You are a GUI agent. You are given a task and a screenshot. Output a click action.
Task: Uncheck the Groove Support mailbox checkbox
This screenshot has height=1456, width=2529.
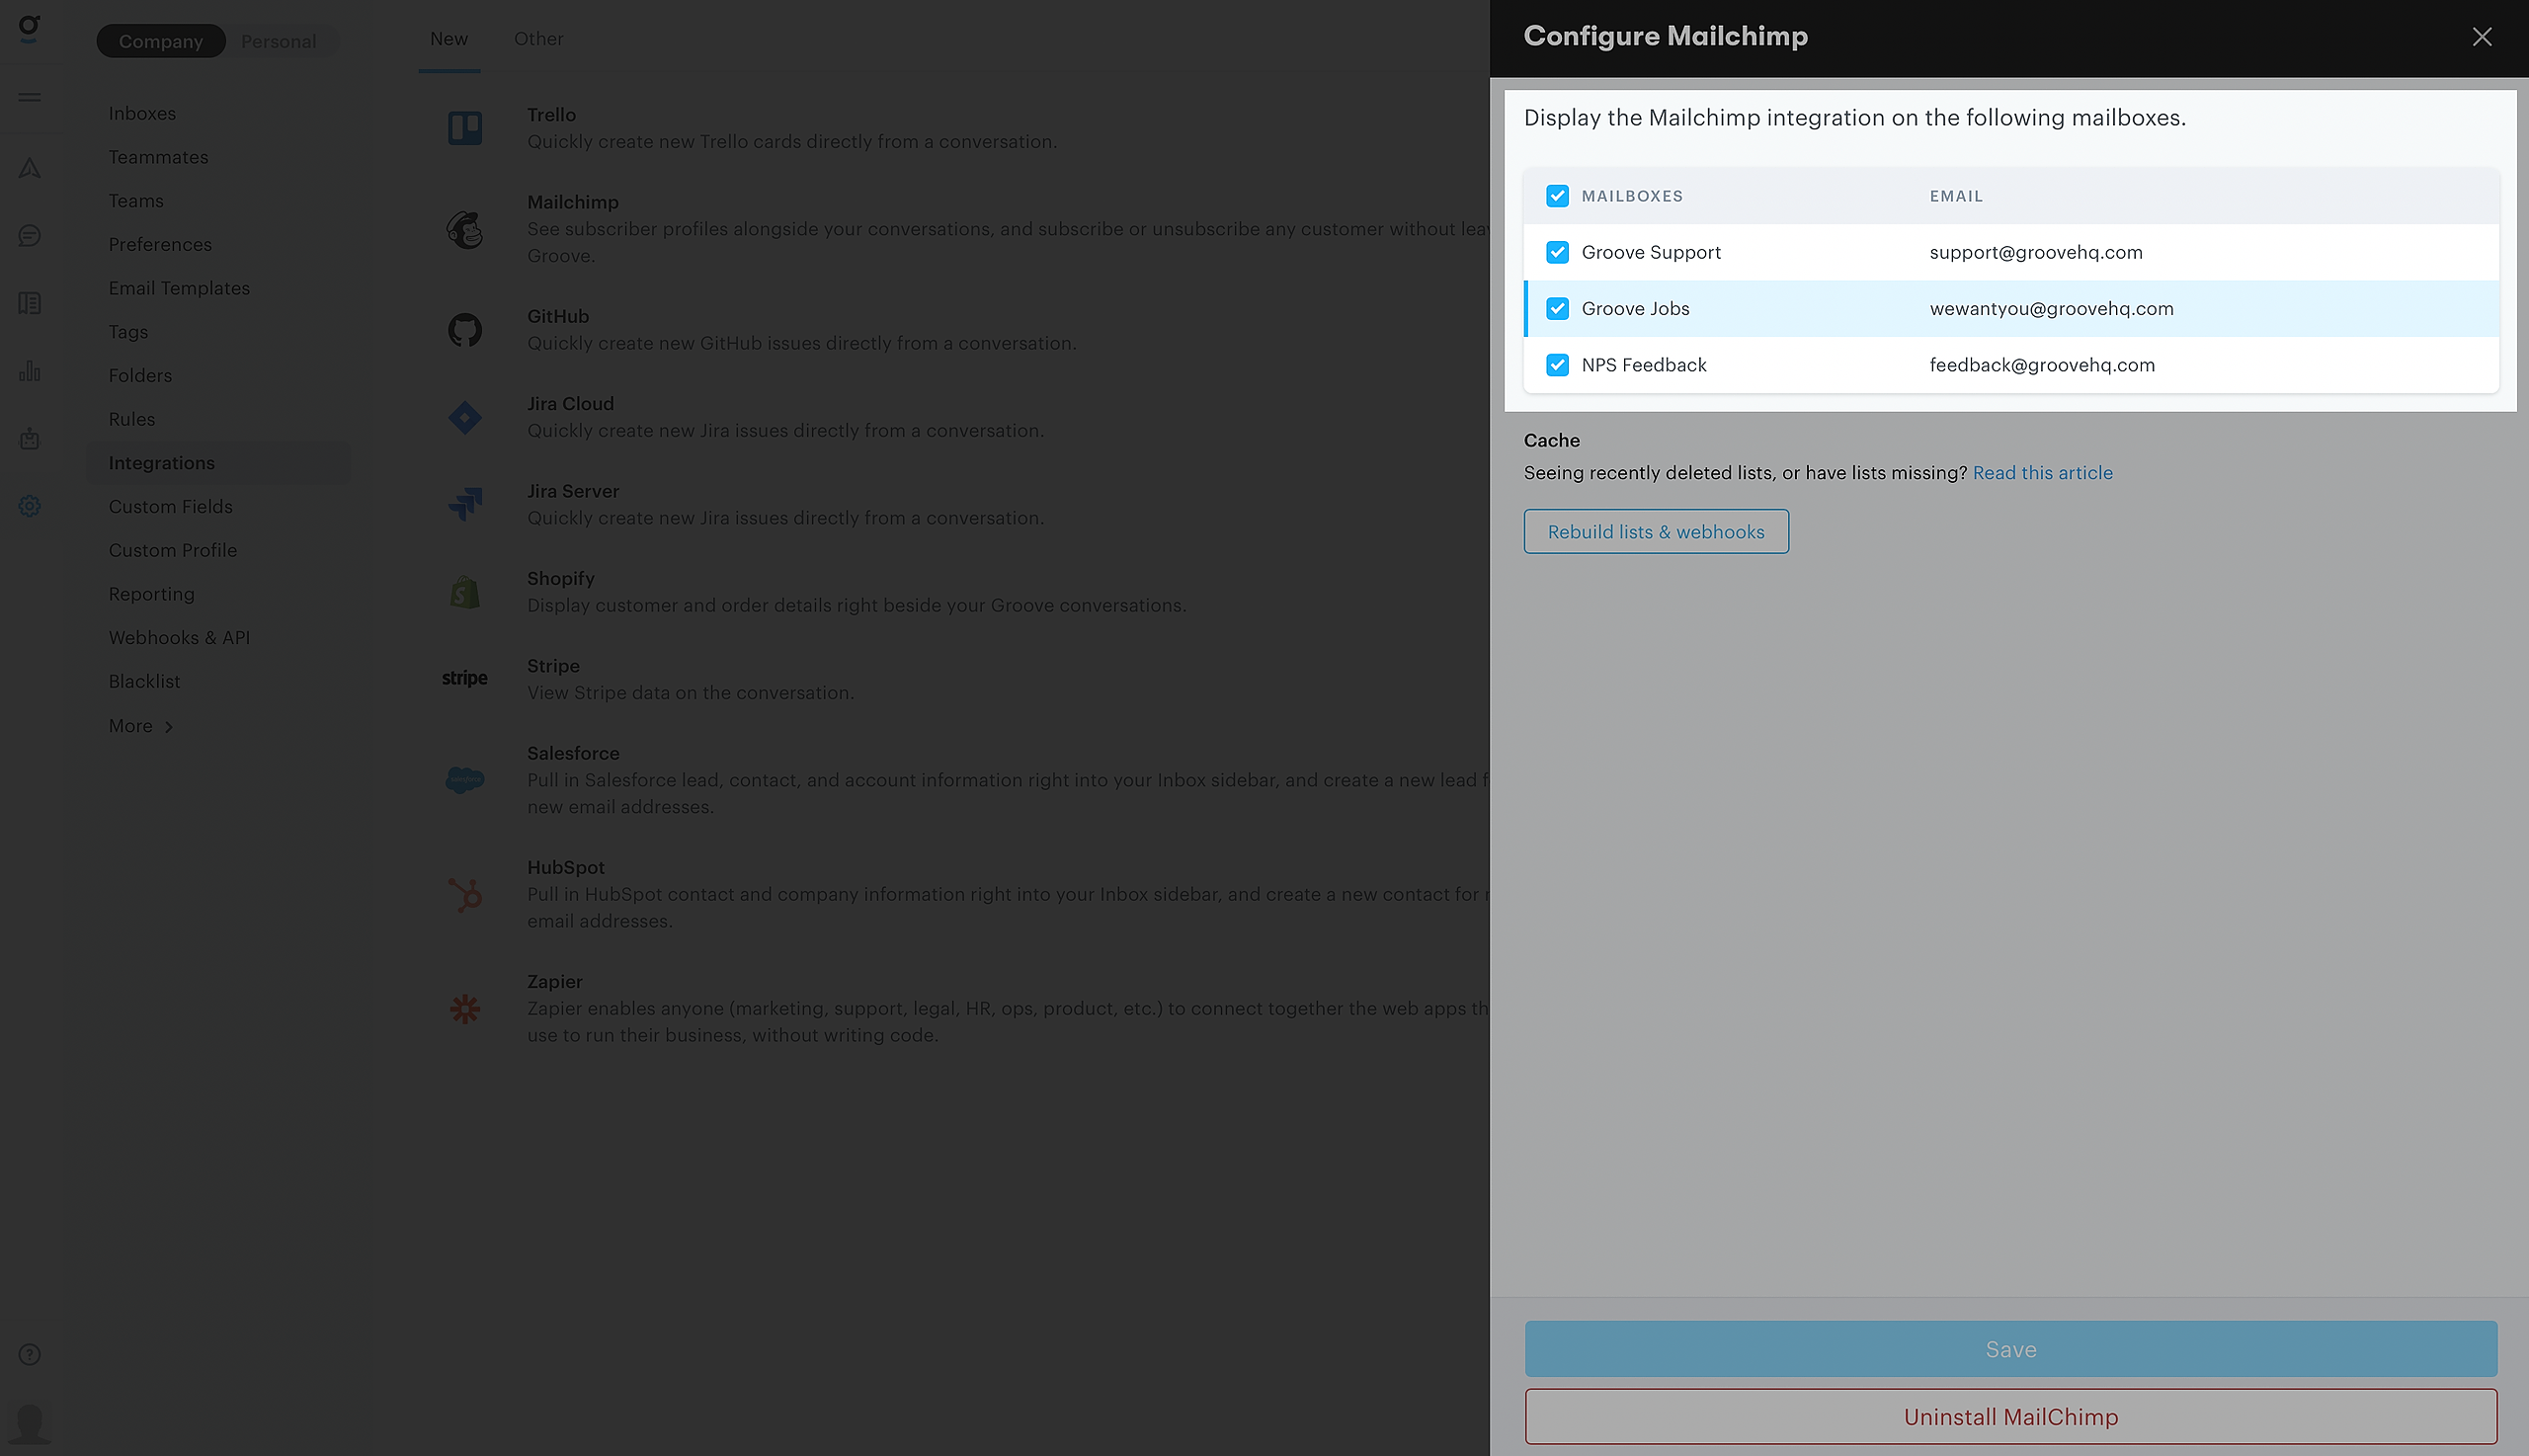coord(1557,252)
